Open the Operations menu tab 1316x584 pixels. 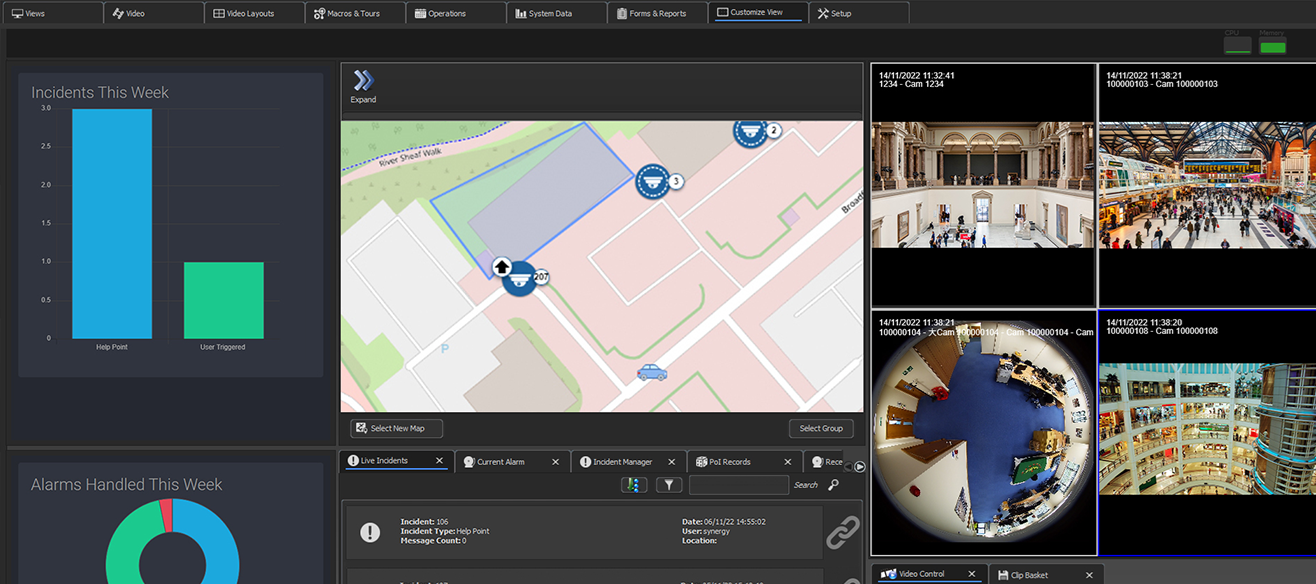tap(456, 13)
